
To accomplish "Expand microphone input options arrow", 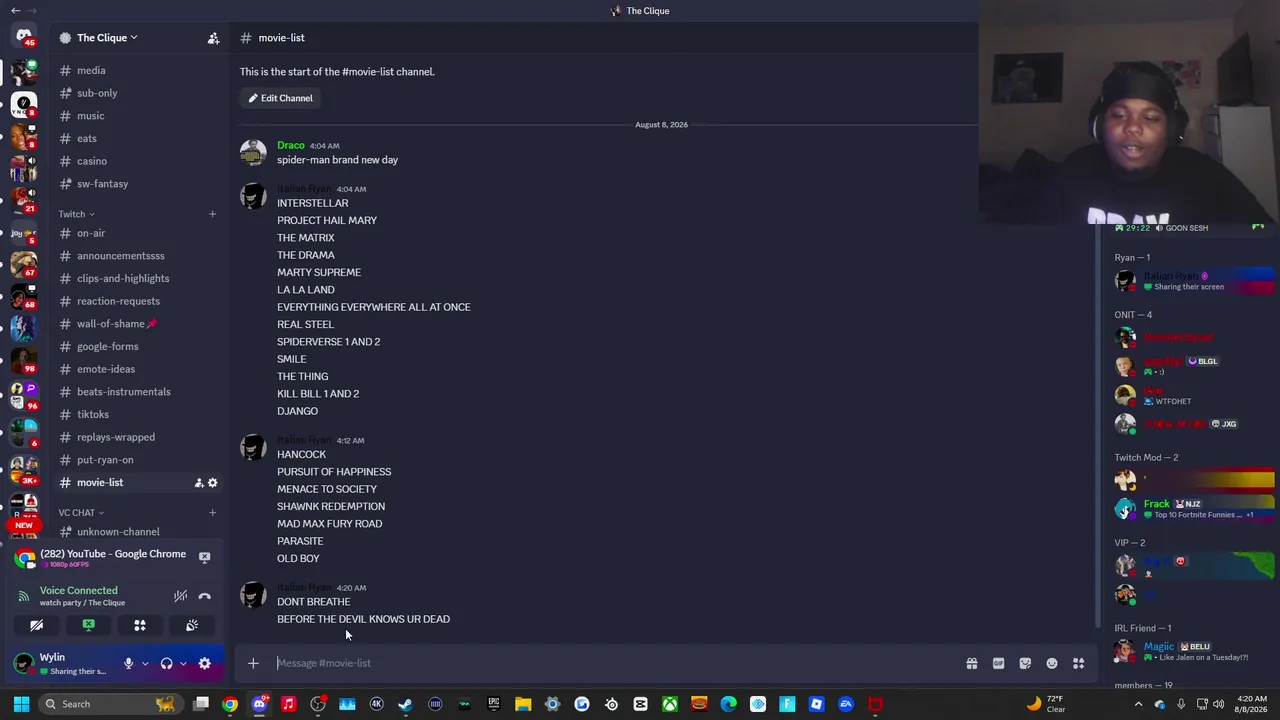I will pyautogui.click(x=145, y=663).
